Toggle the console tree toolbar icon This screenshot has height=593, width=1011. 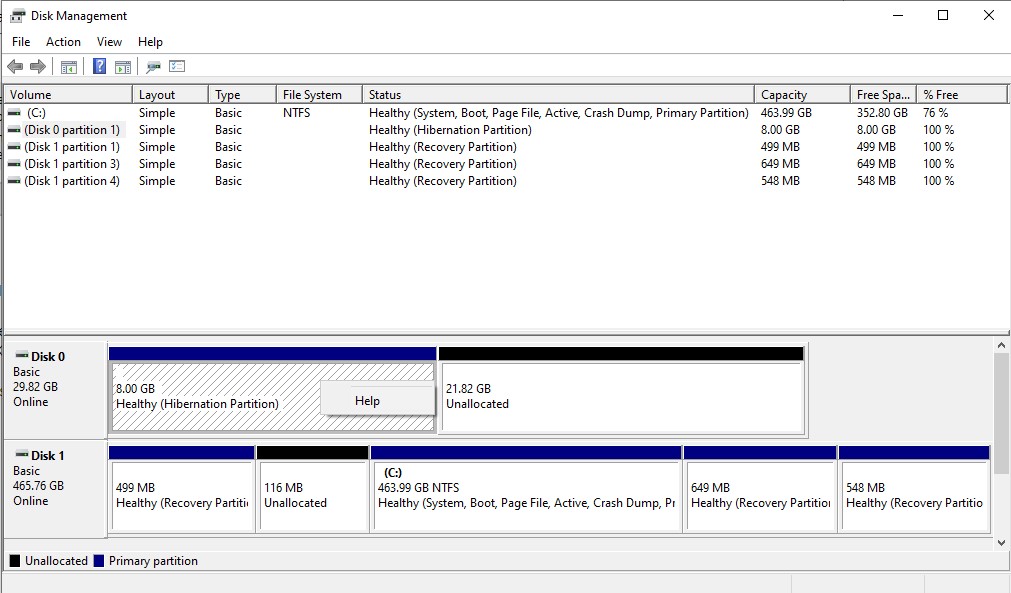(68, 66)
